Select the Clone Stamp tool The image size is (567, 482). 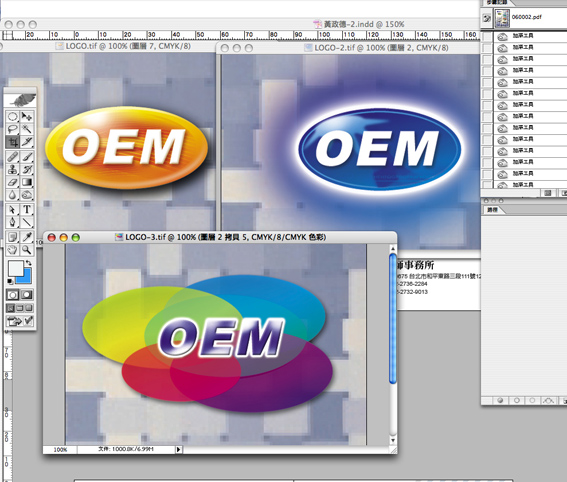click(13, 169)
